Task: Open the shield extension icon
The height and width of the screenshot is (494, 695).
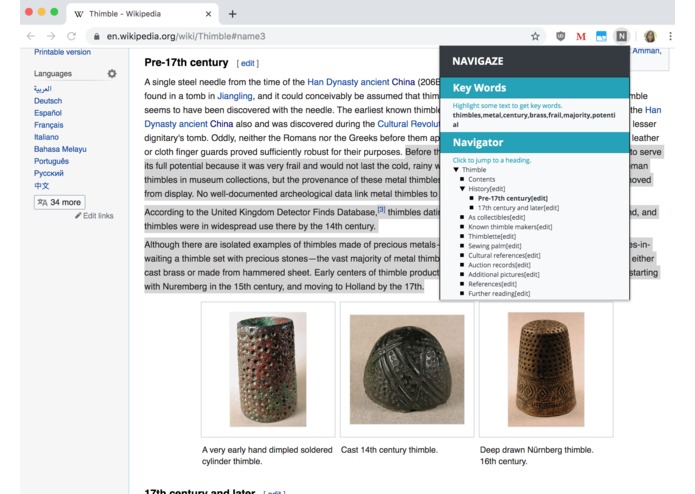Action: pyautogui.click(x=560, y=36)
